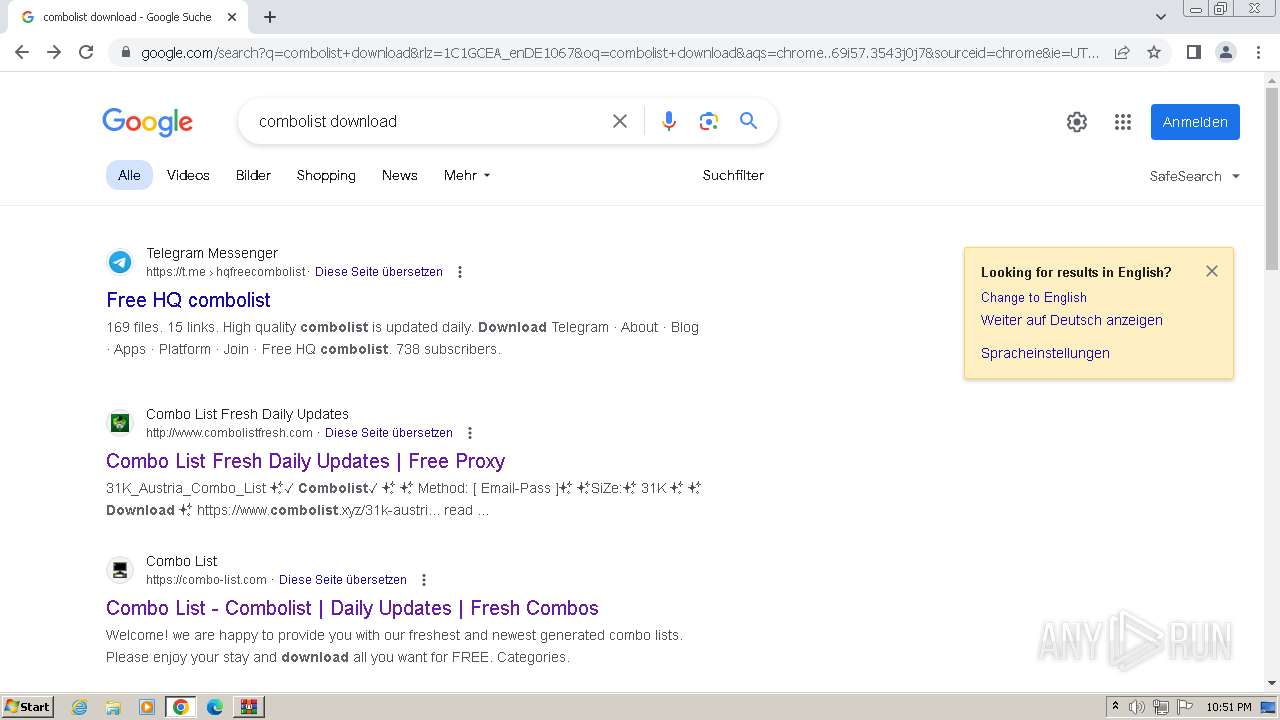Click the Anmelden sign-in button

[x=1195, y=122]
